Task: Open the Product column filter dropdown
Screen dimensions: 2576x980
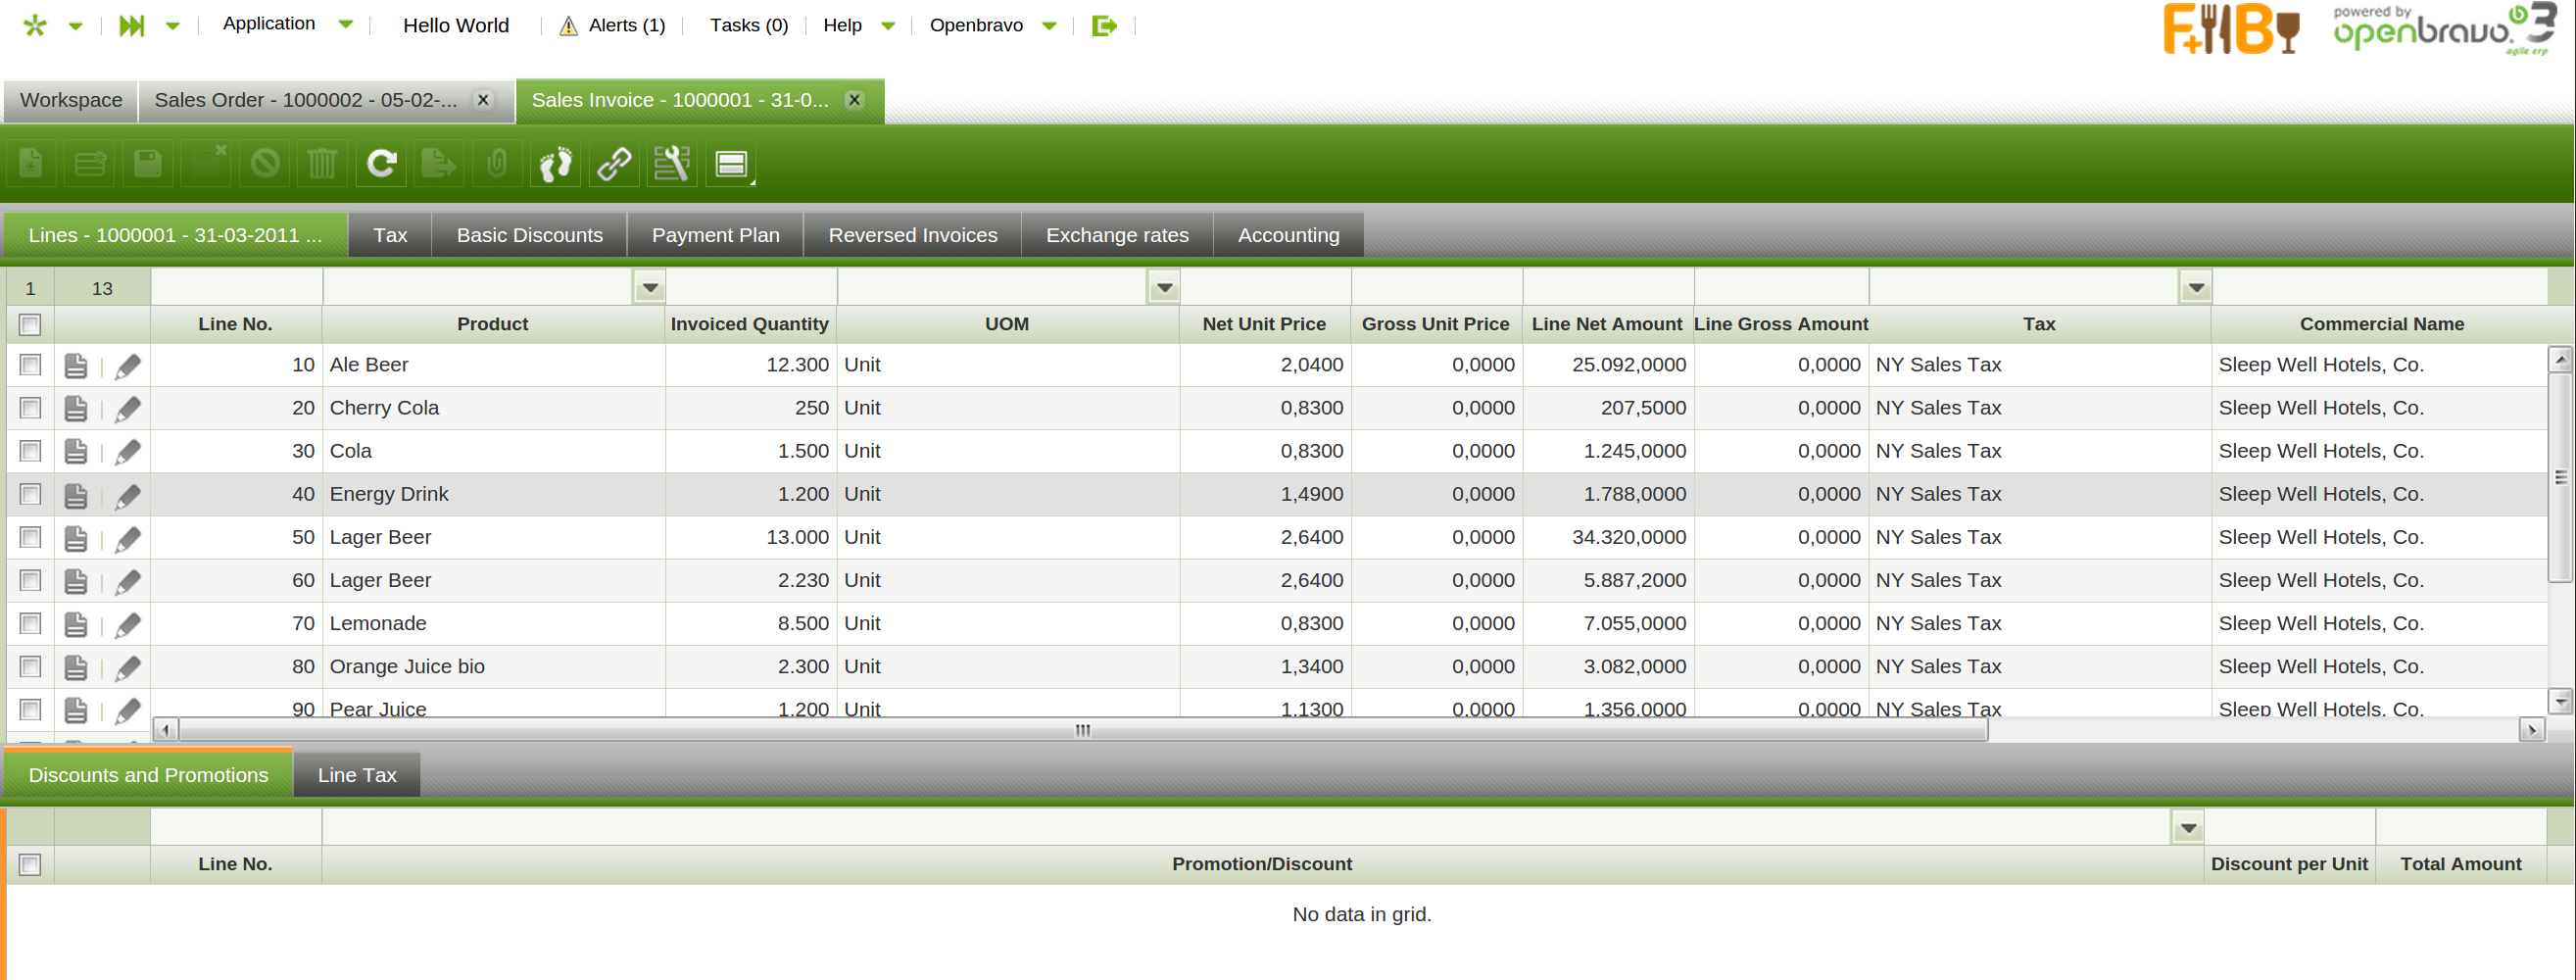Action: coord(650,288)
